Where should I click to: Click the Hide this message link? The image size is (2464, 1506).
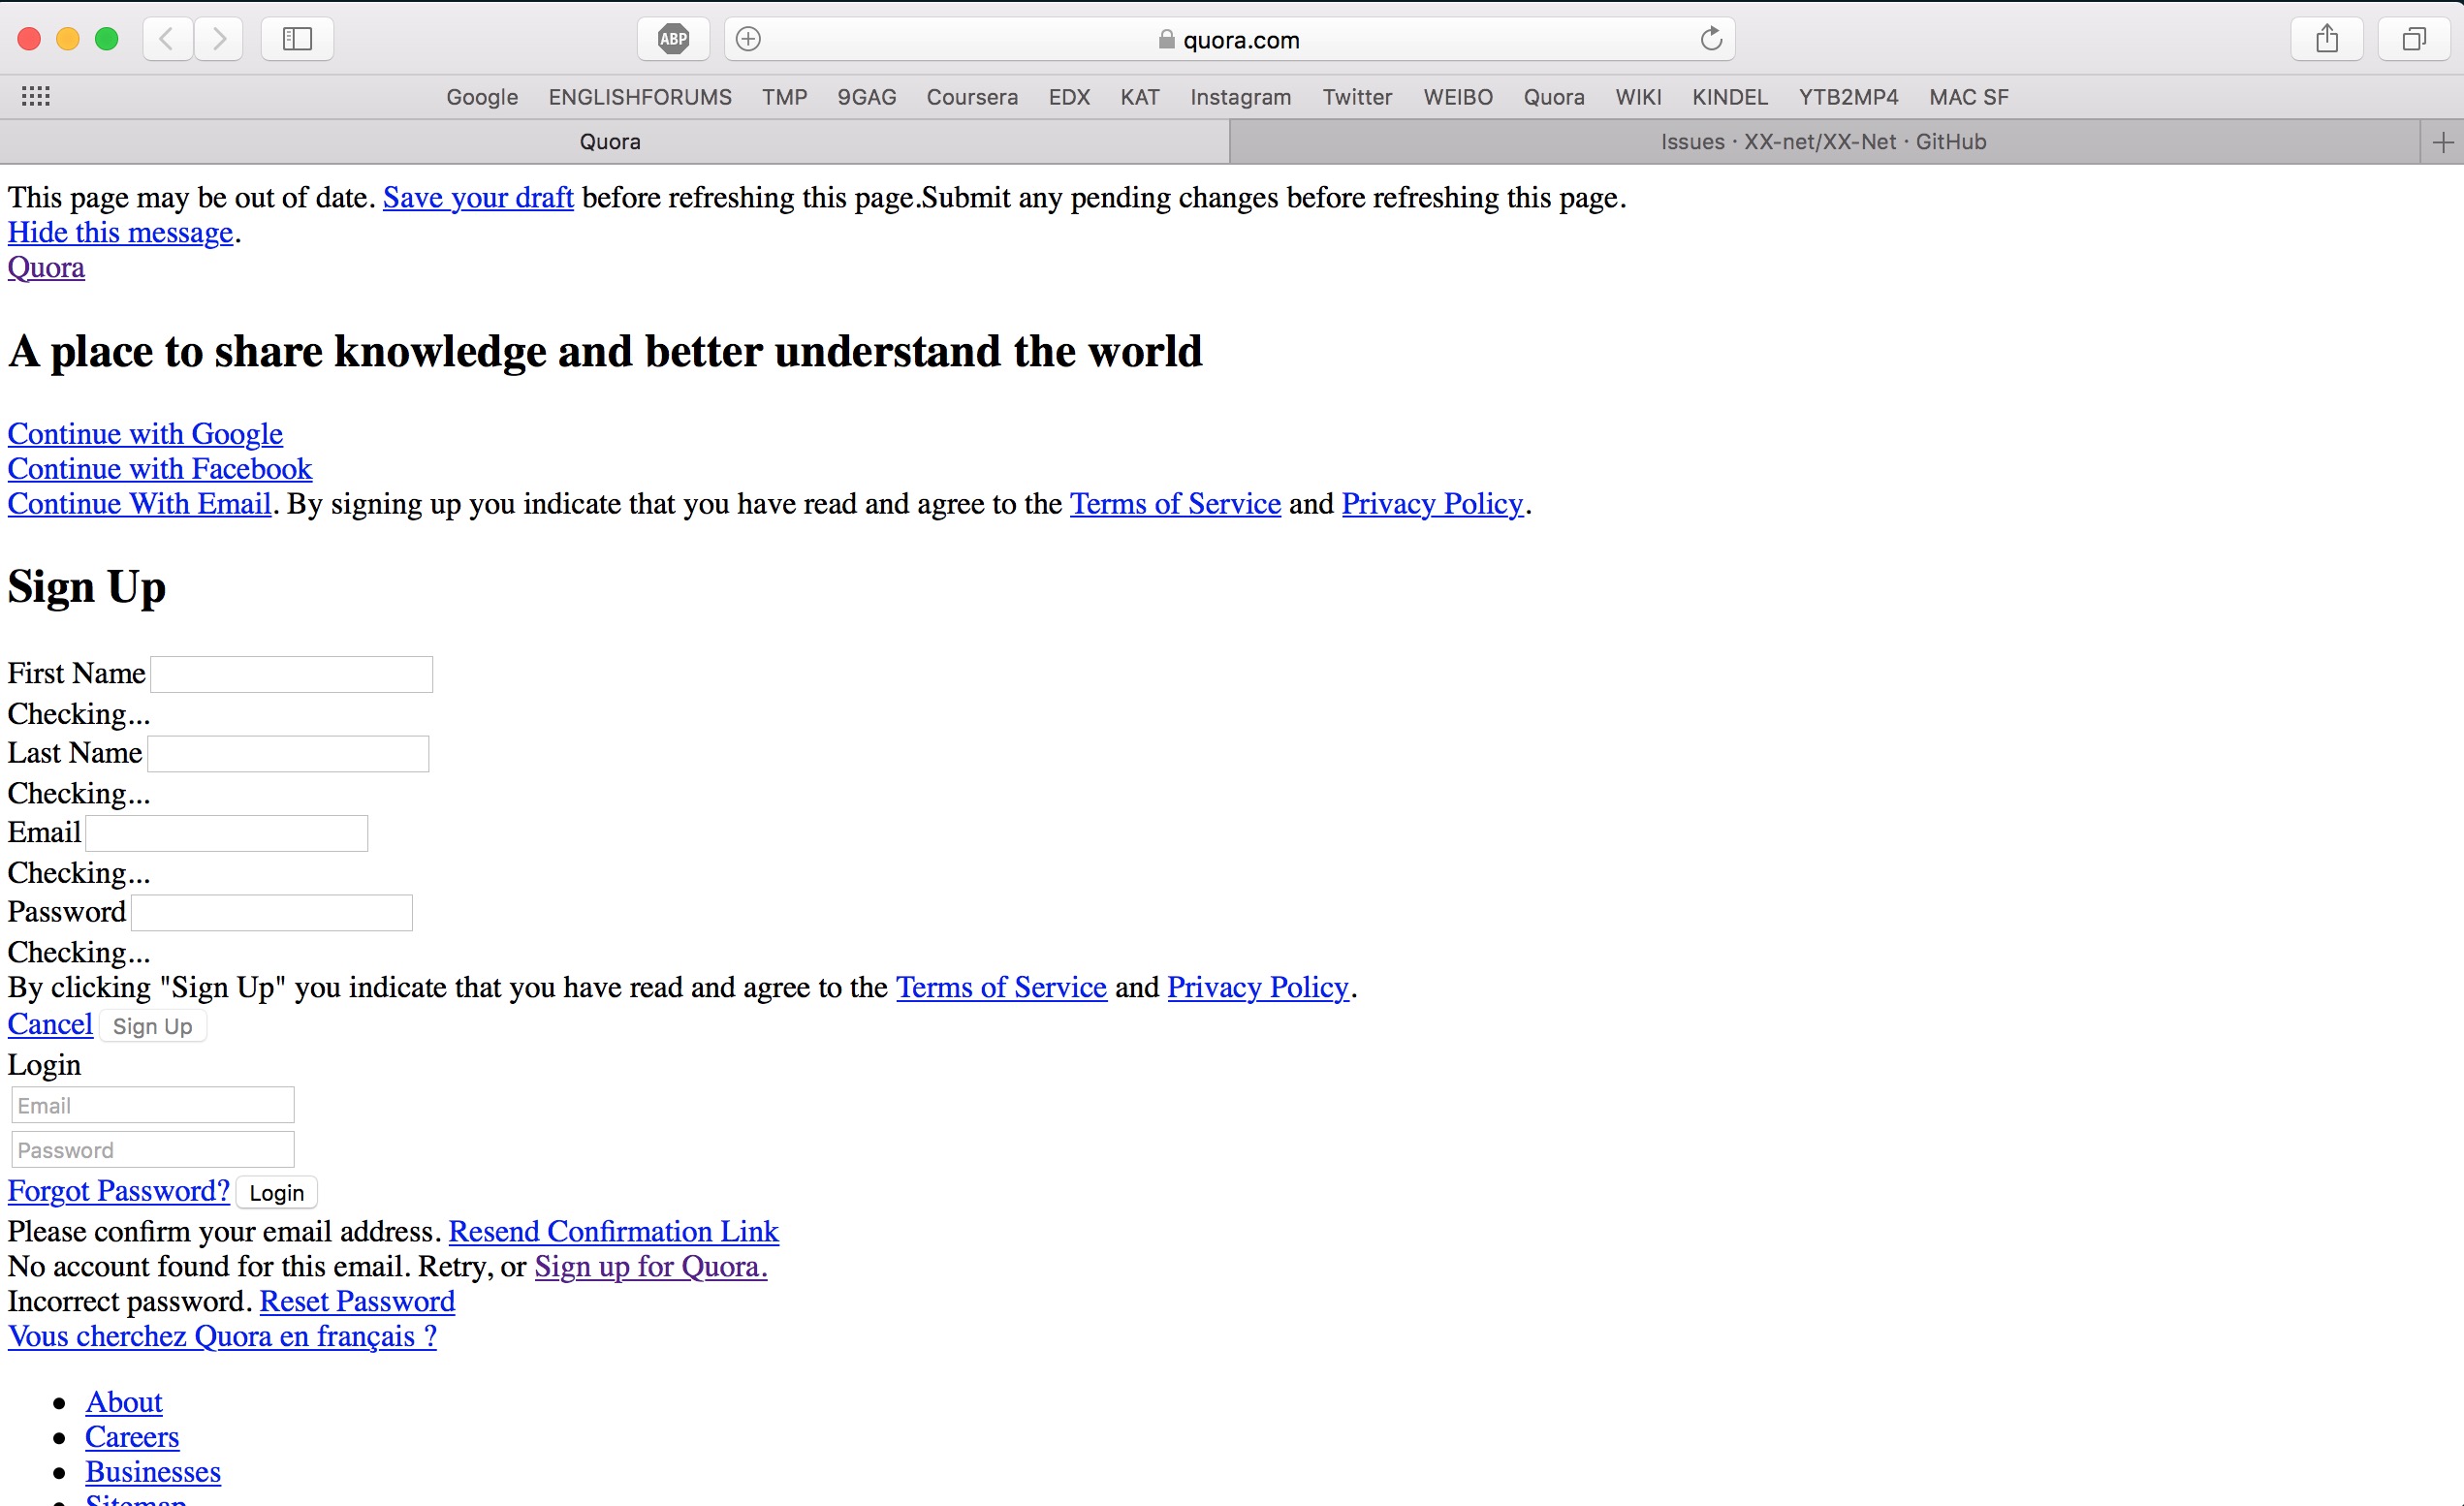pos(120,232)
